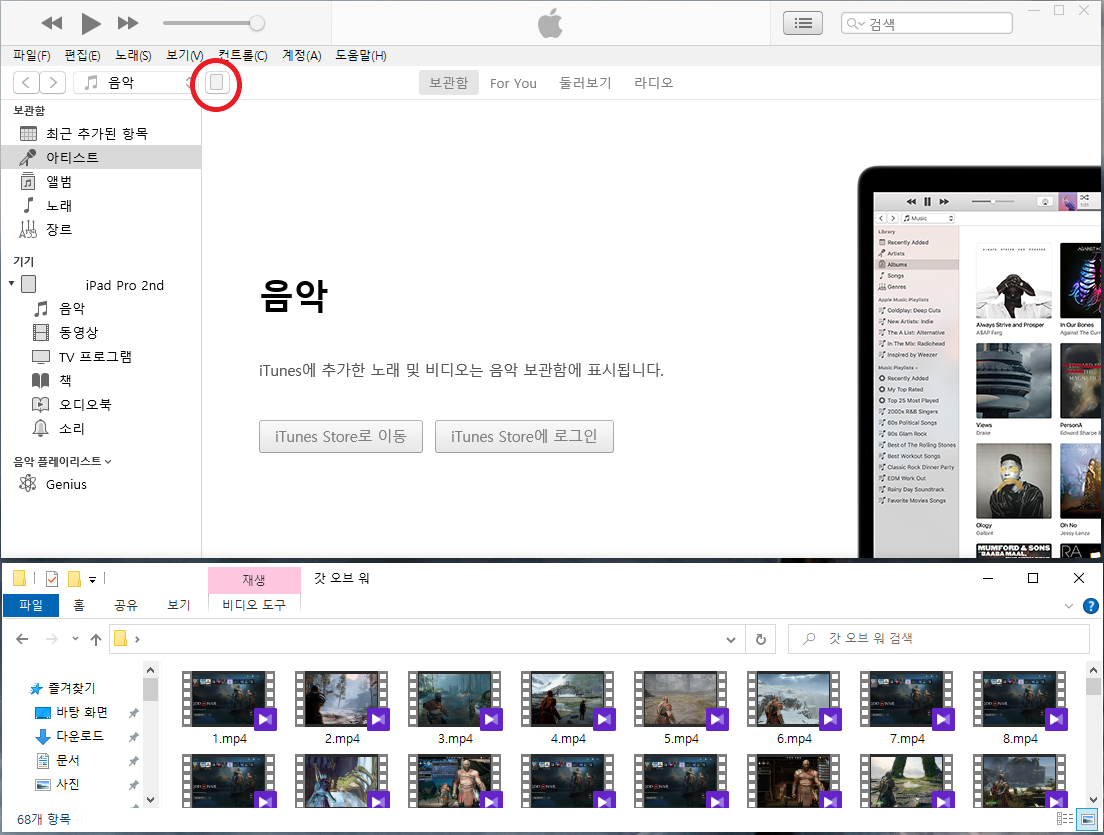Image resolution: width=1104 pixels, height=835 pixels.
Task: Expand the Explorer address bar history dropdown
Action: pos(731,639)
